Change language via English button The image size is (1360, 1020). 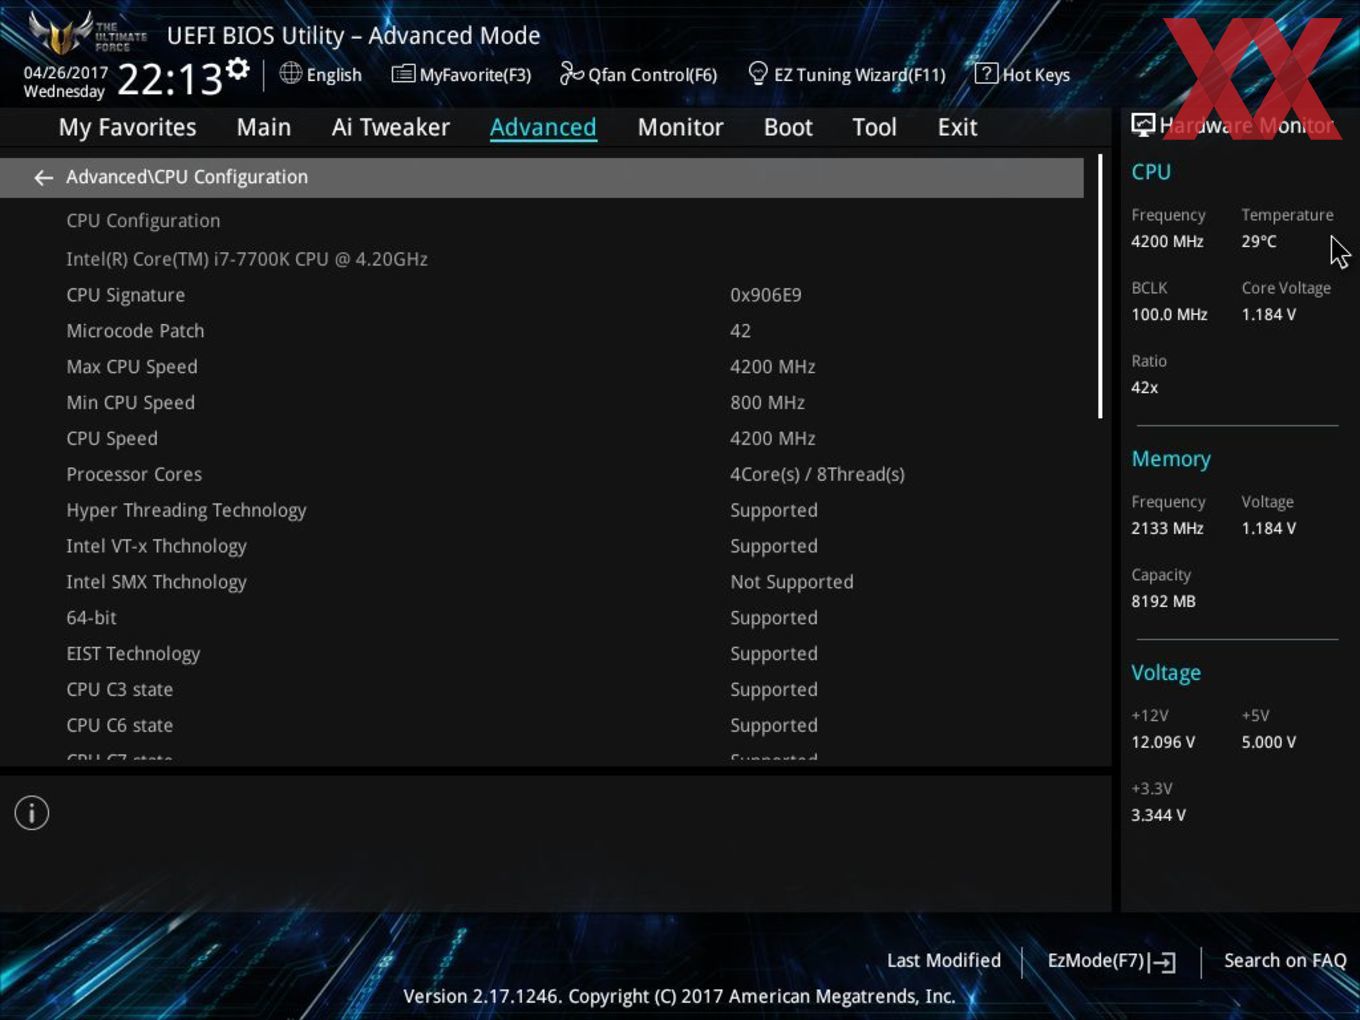320,74
